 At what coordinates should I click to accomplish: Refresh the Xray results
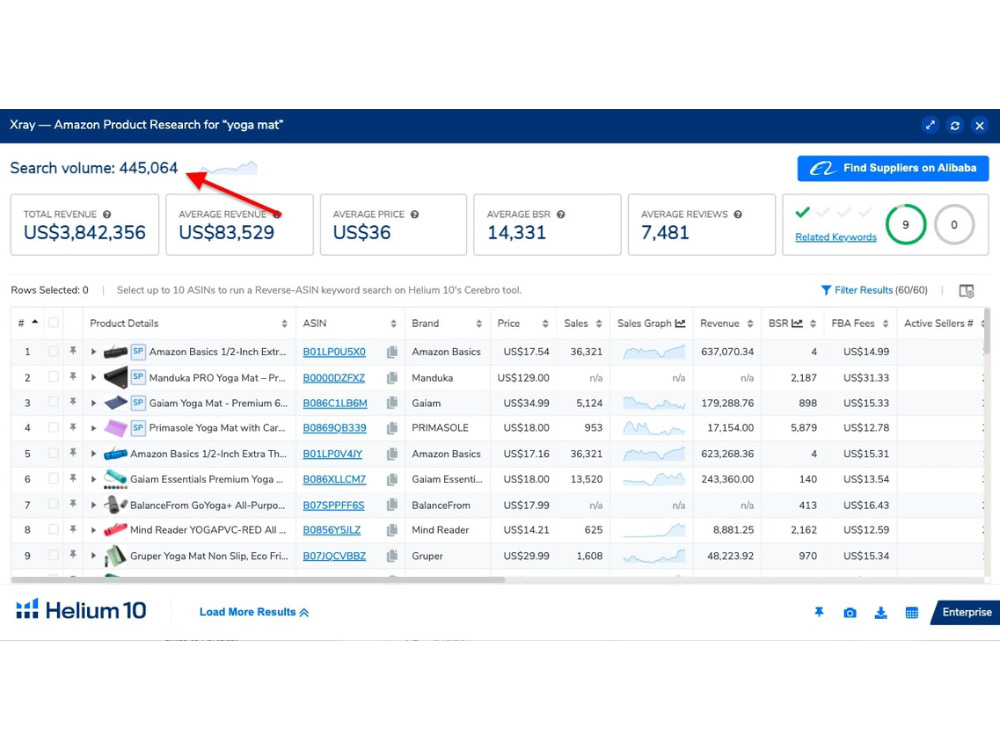pos(955,126)
